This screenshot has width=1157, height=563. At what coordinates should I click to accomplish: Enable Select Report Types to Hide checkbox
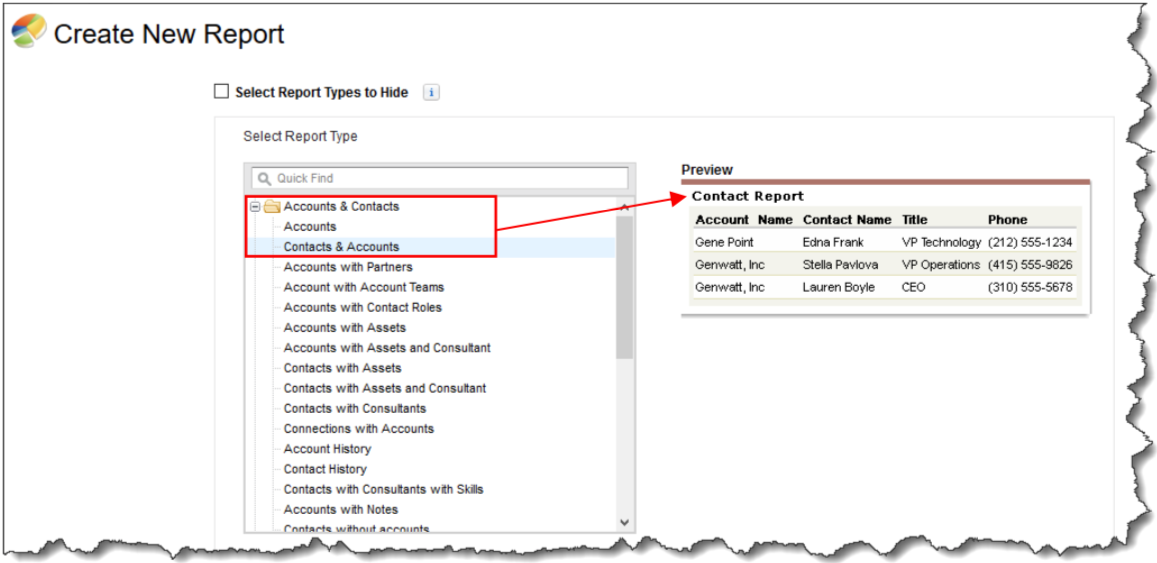(222, 92)
